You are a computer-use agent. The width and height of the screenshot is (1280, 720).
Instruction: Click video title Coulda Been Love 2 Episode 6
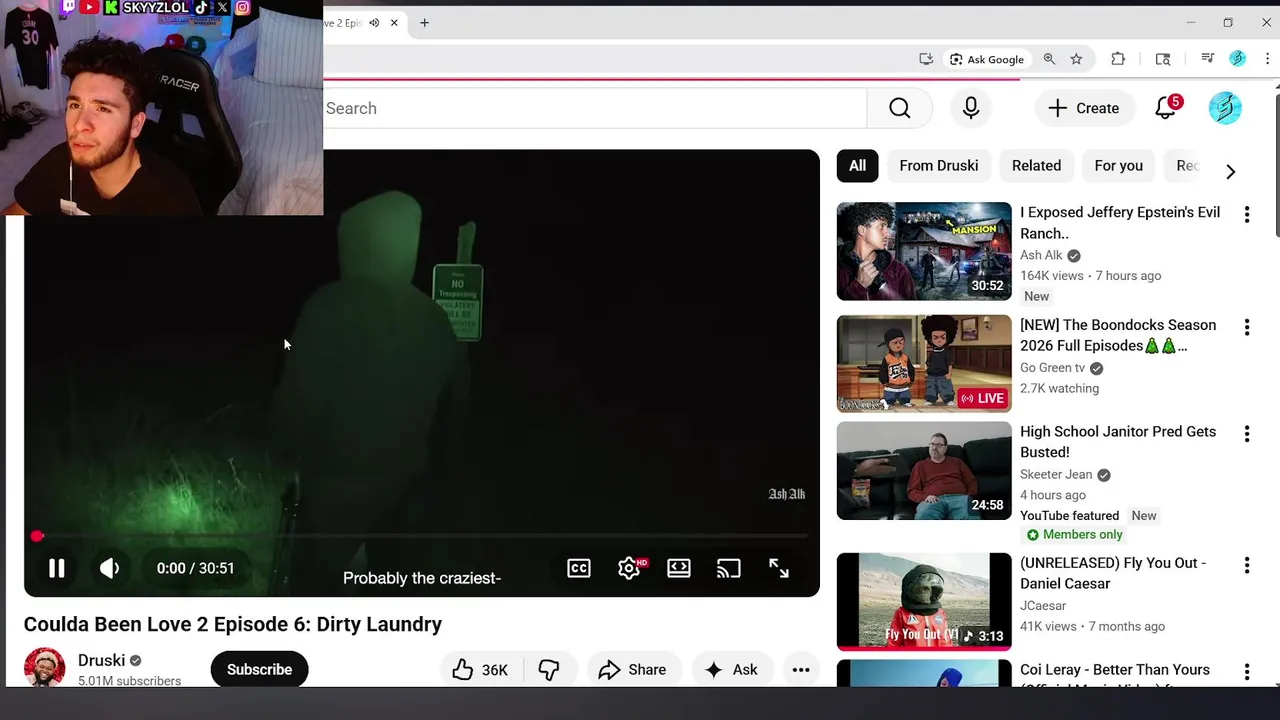(x=233, y=624)
